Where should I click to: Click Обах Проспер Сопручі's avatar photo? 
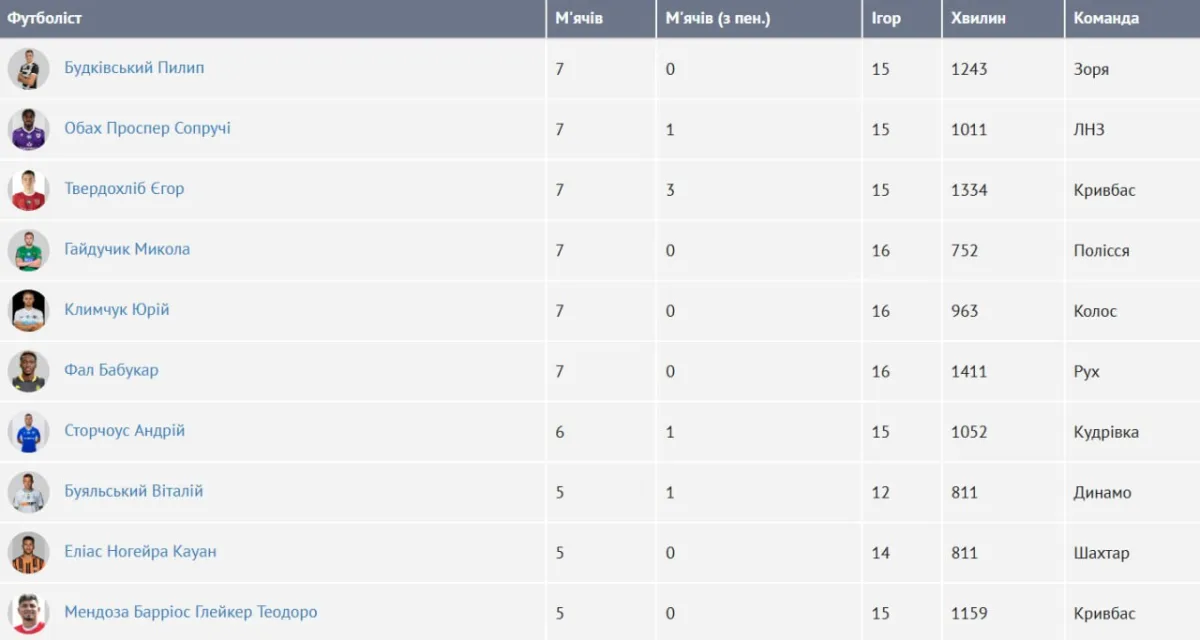coord(28,129)
